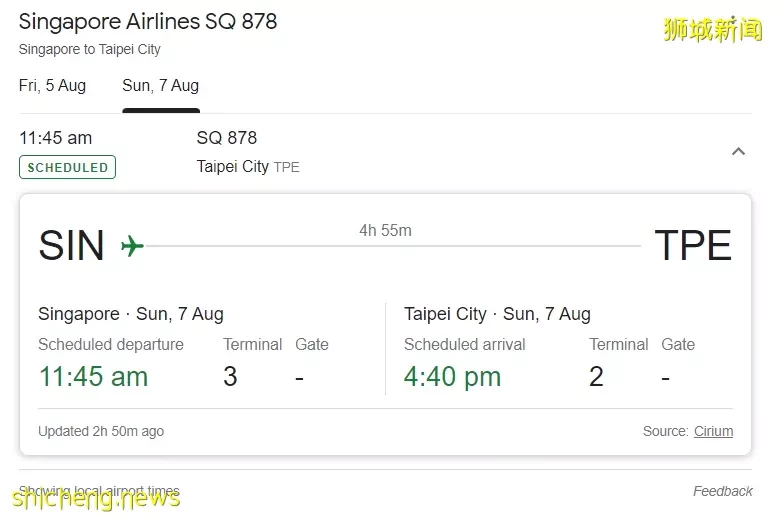
Task: Open the Cirium source link
Action: [713, 431]
